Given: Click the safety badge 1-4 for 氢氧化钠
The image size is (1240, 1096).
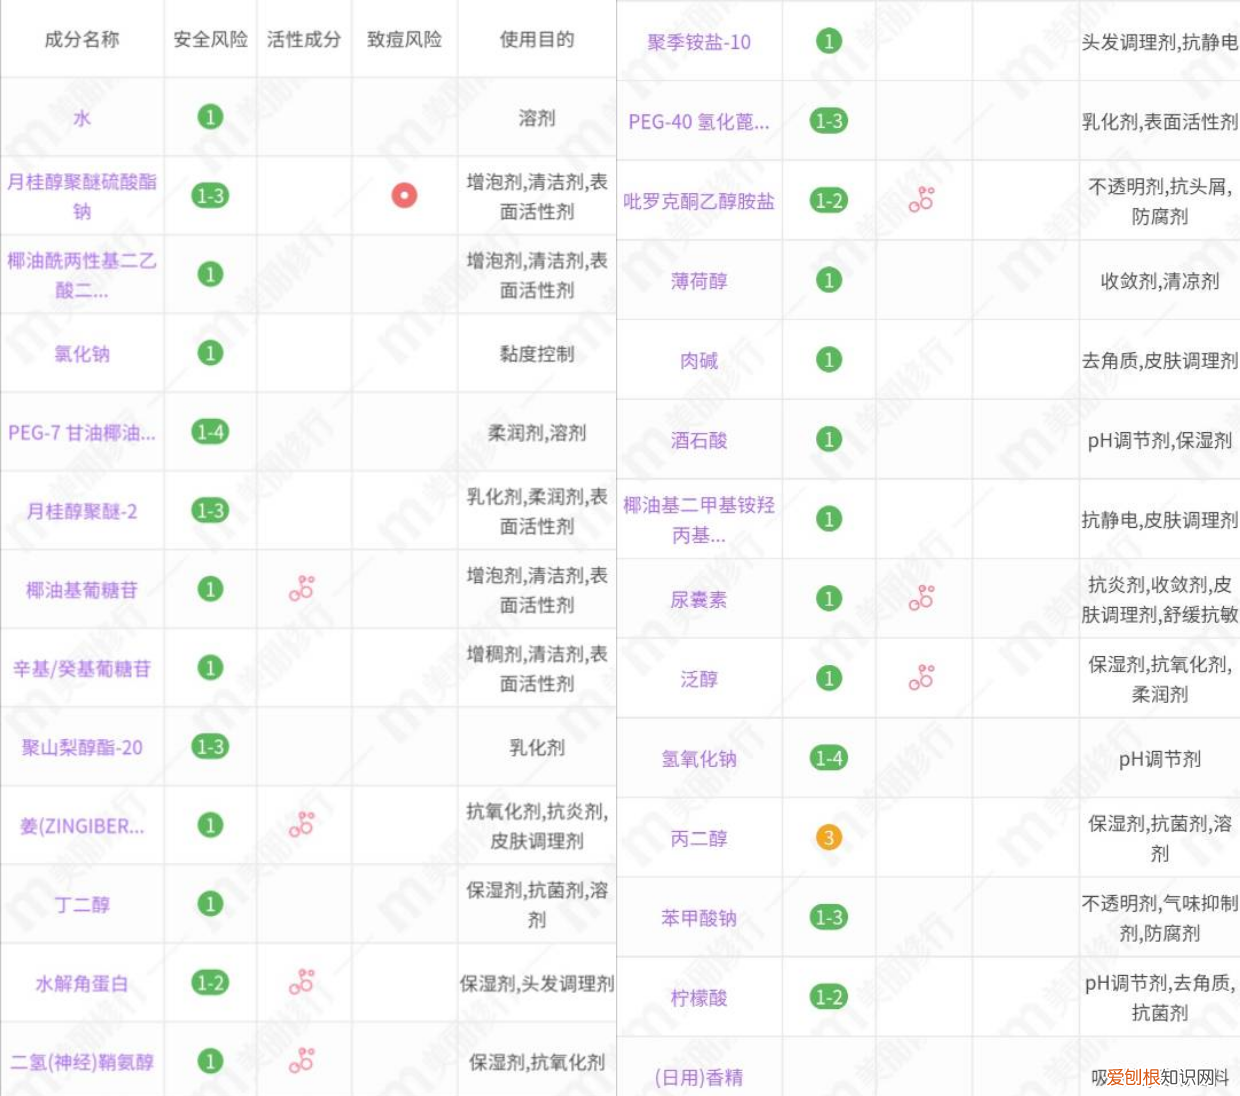Looking at the screenshot, I should pos(828,759).
